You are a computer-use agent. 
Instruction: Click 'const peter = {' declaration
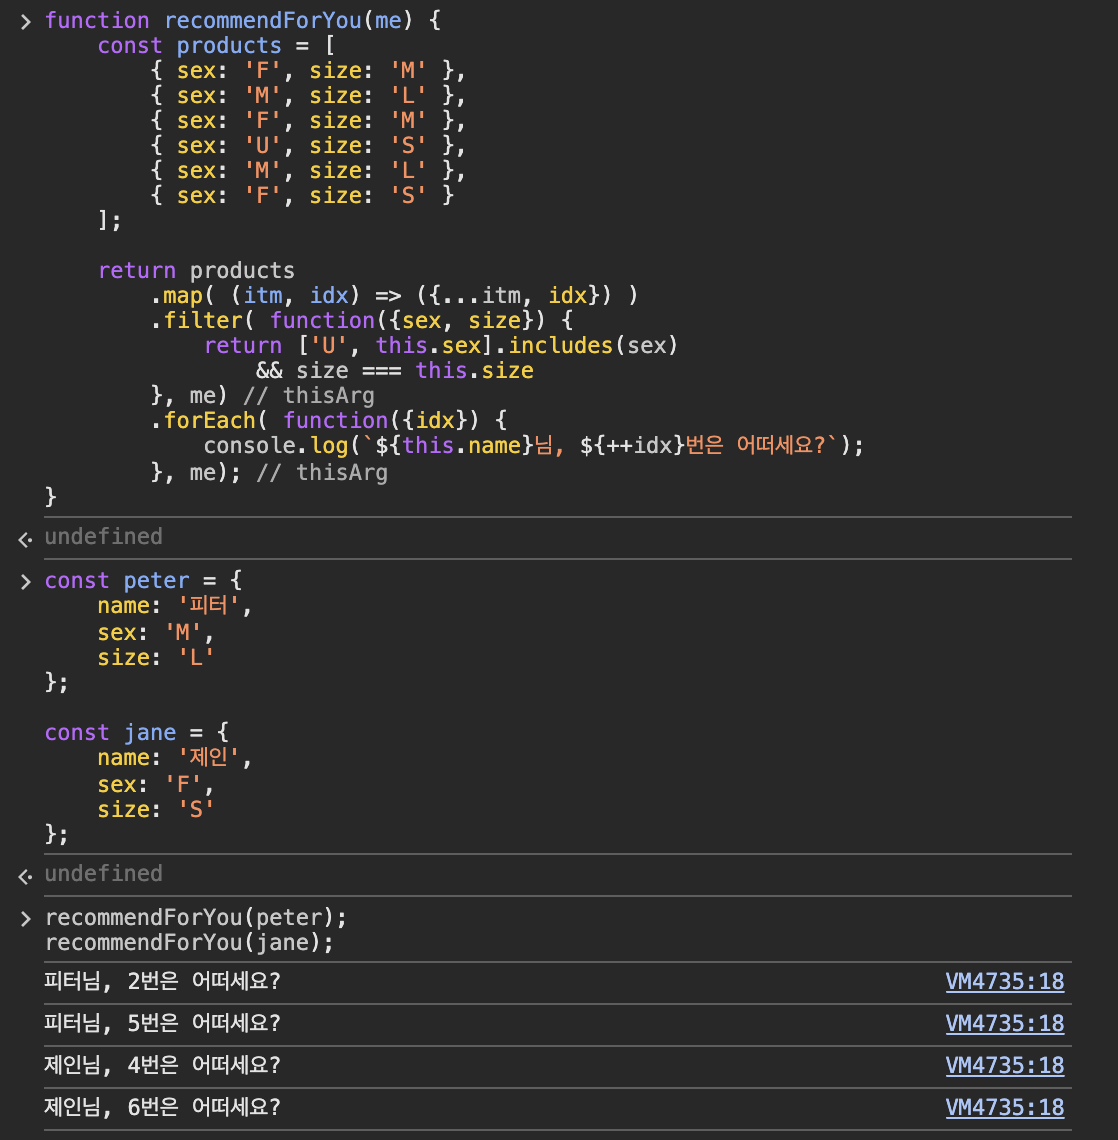[143, 581]
